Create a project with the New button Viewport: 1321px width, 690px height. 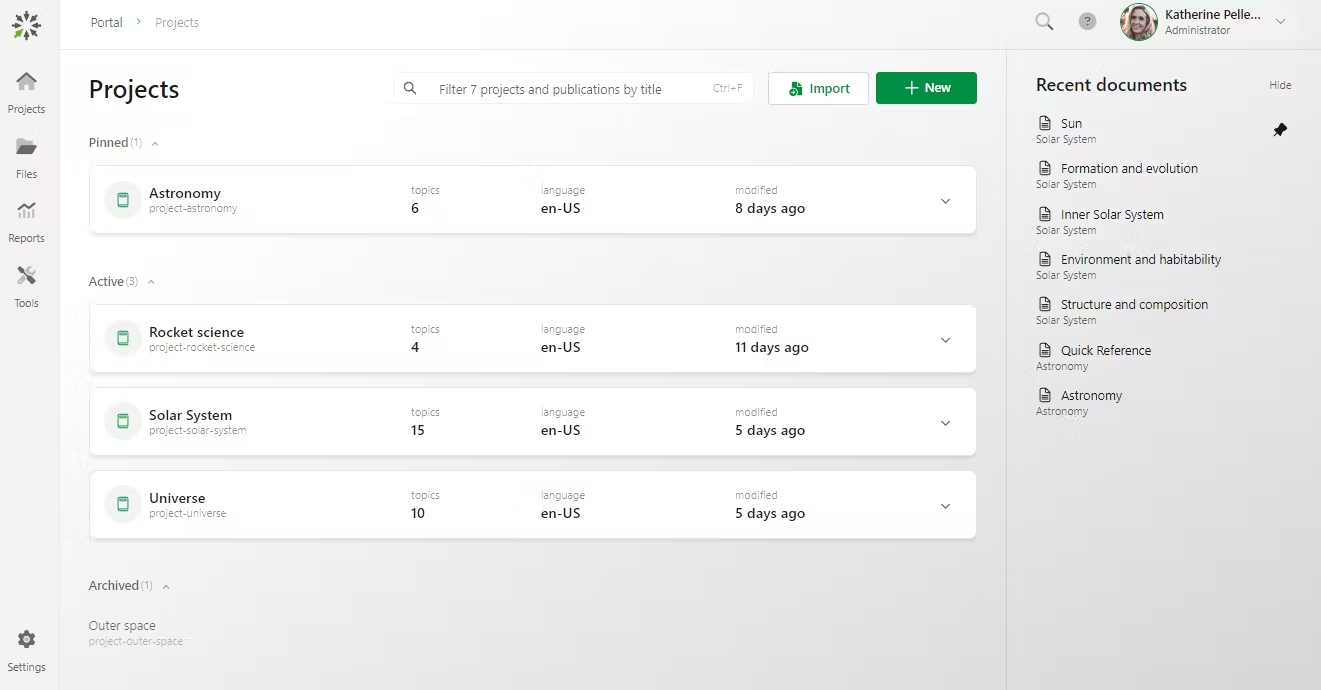tap(926, 88)
